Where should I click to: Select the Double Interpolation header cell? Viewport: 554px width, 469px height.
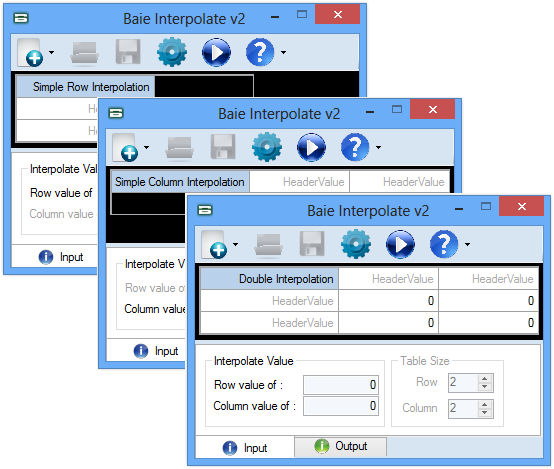click(x=269, y=279)
